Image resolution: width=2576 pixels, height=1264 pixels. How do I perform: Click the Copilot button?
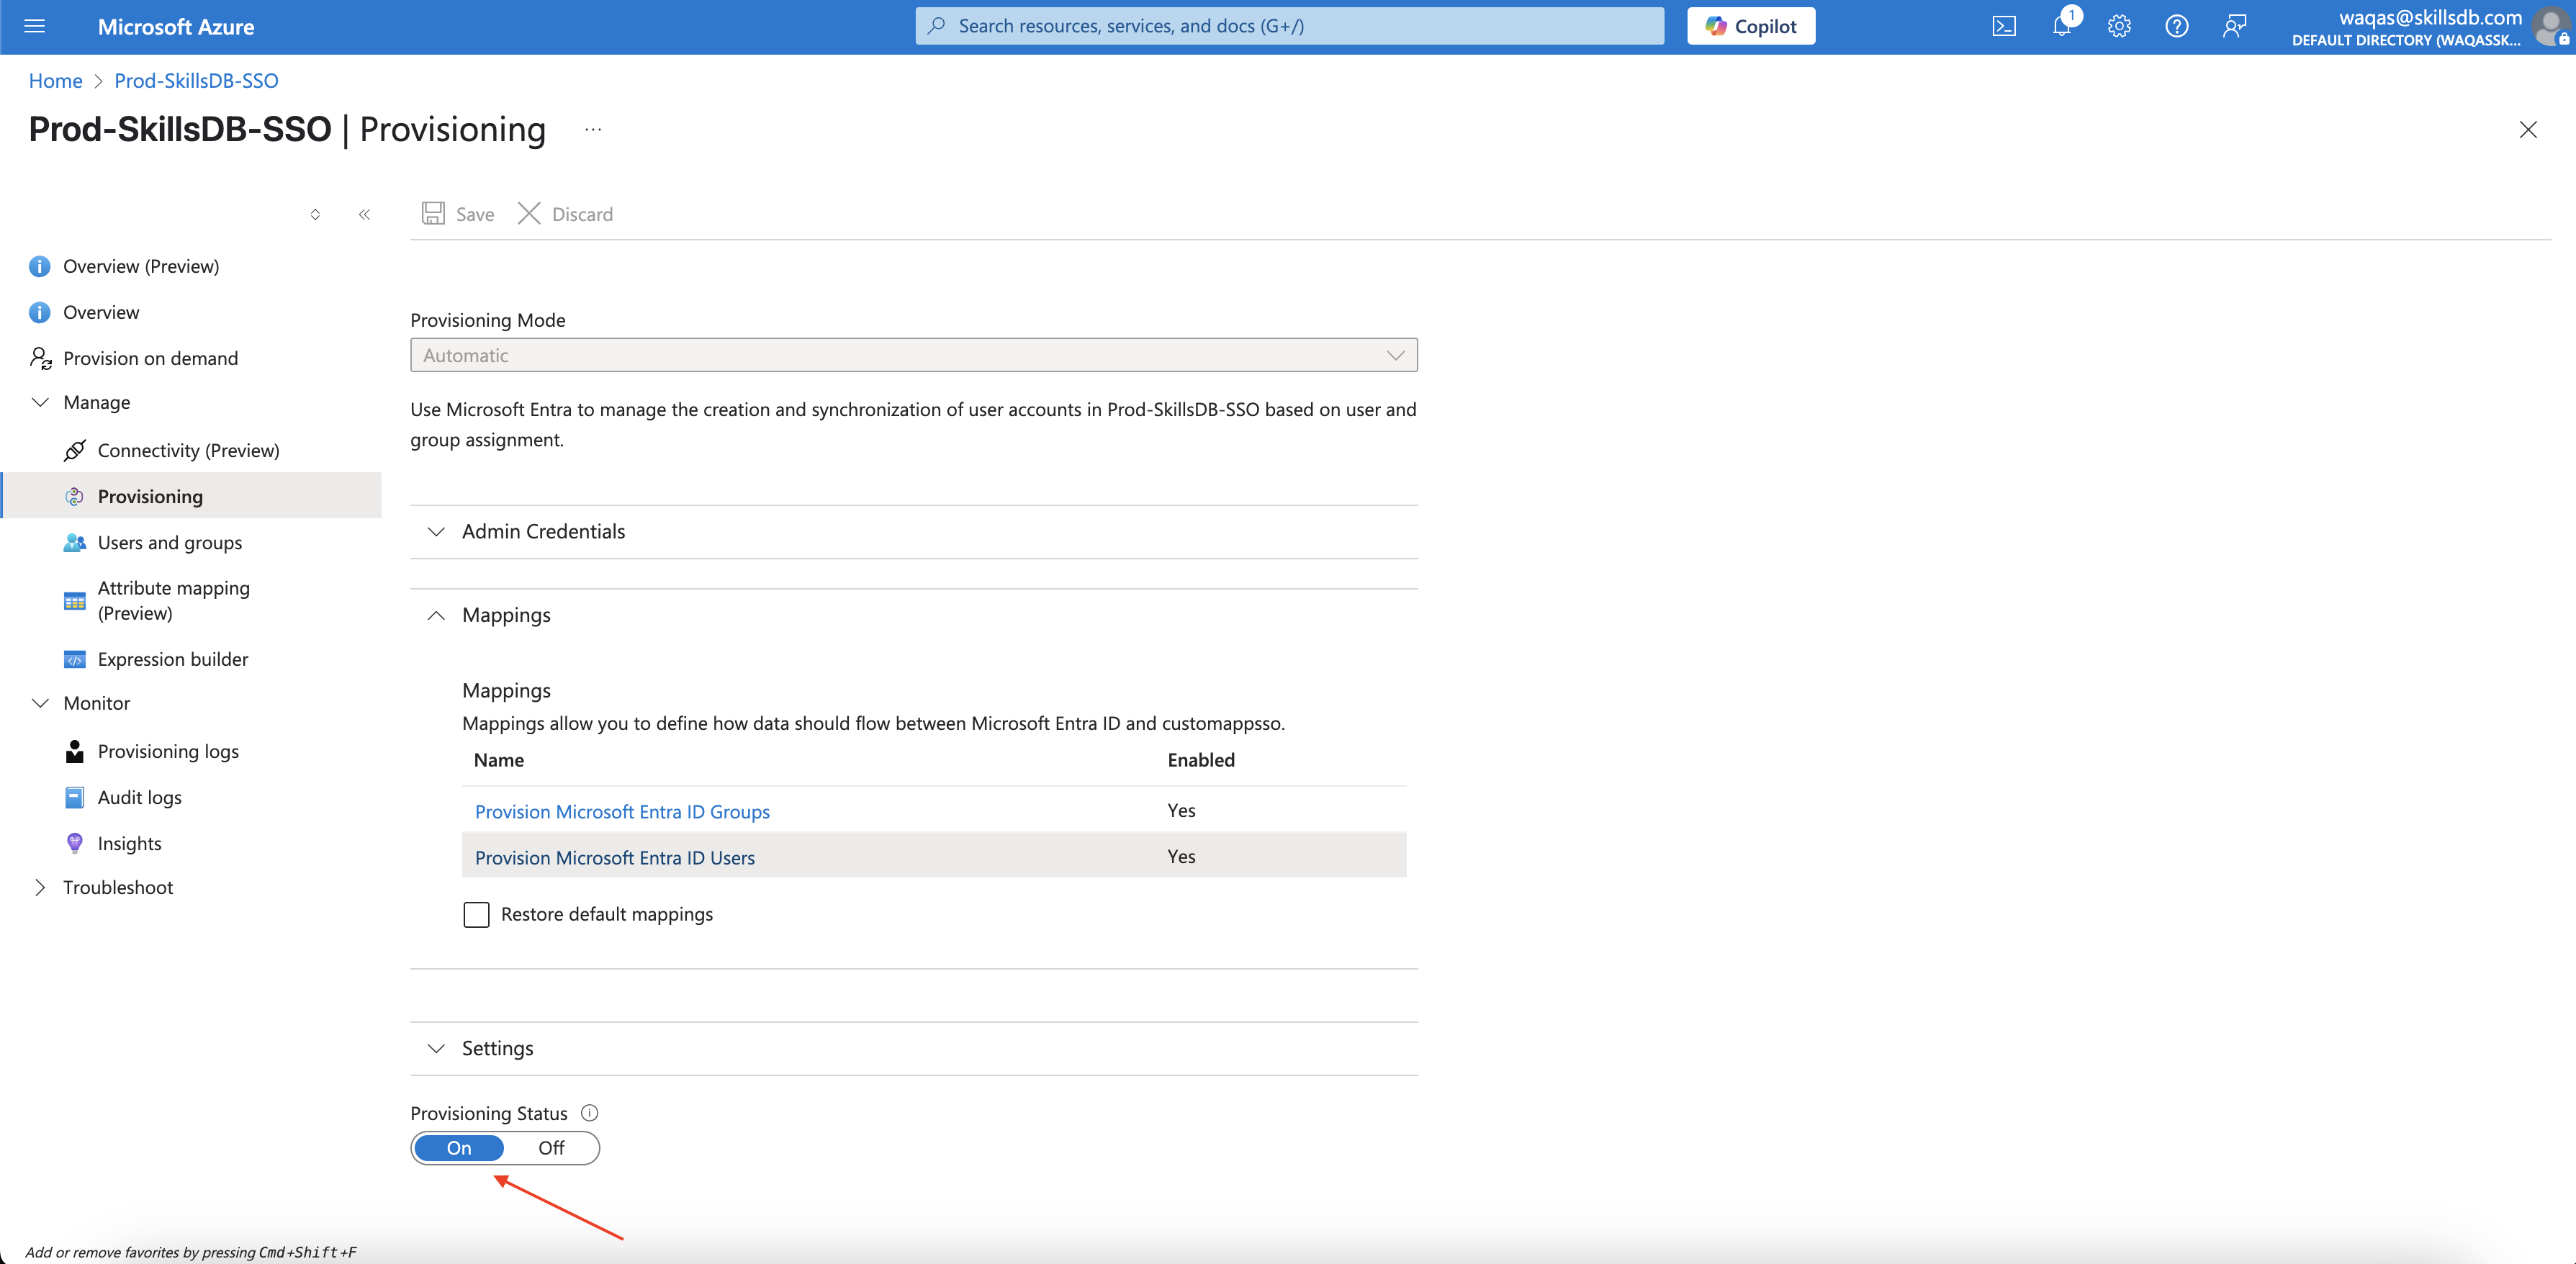(1751, 26)
